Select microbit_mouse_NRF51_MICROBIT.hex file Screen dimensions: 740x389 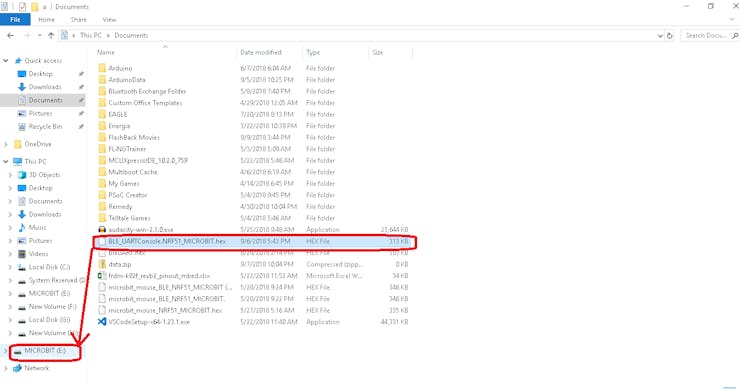(165, 311)
